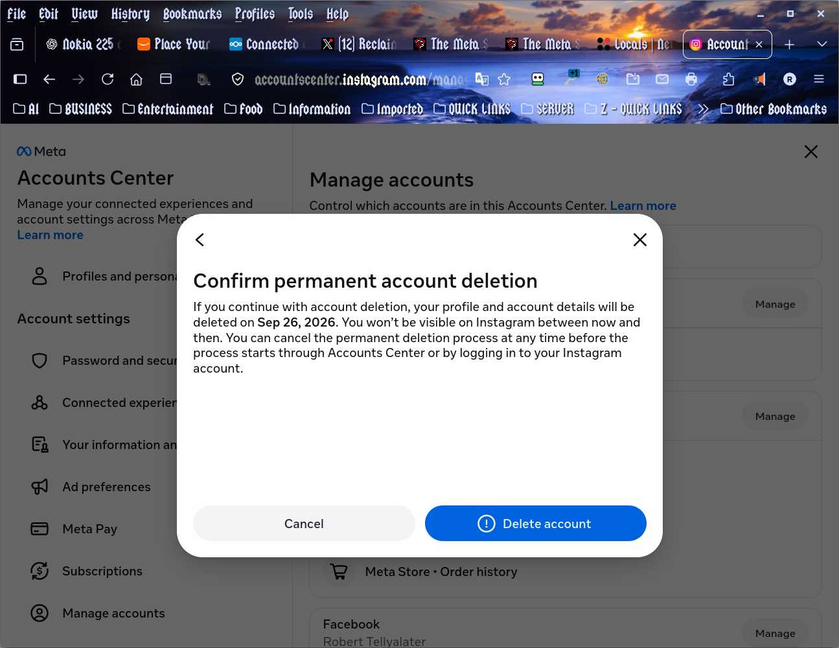839x648 pixels.
Task: Go to the browser home page
Action: point(136,80)
